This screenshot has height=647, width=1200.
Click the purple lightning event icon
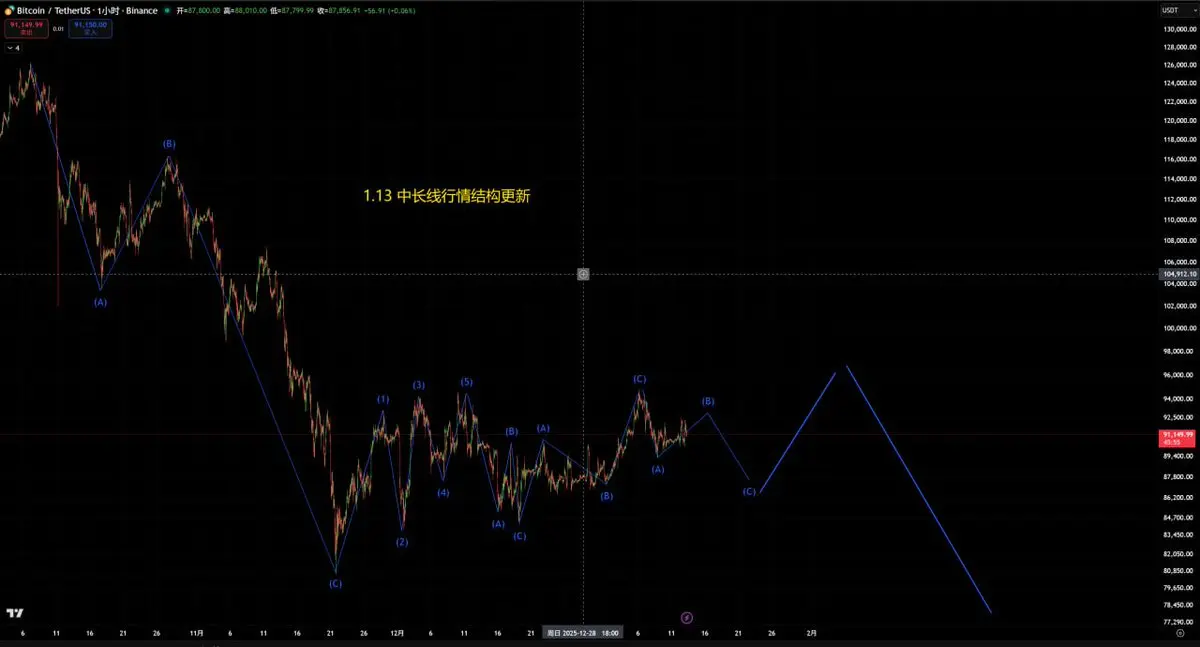(x=687, y=618)
